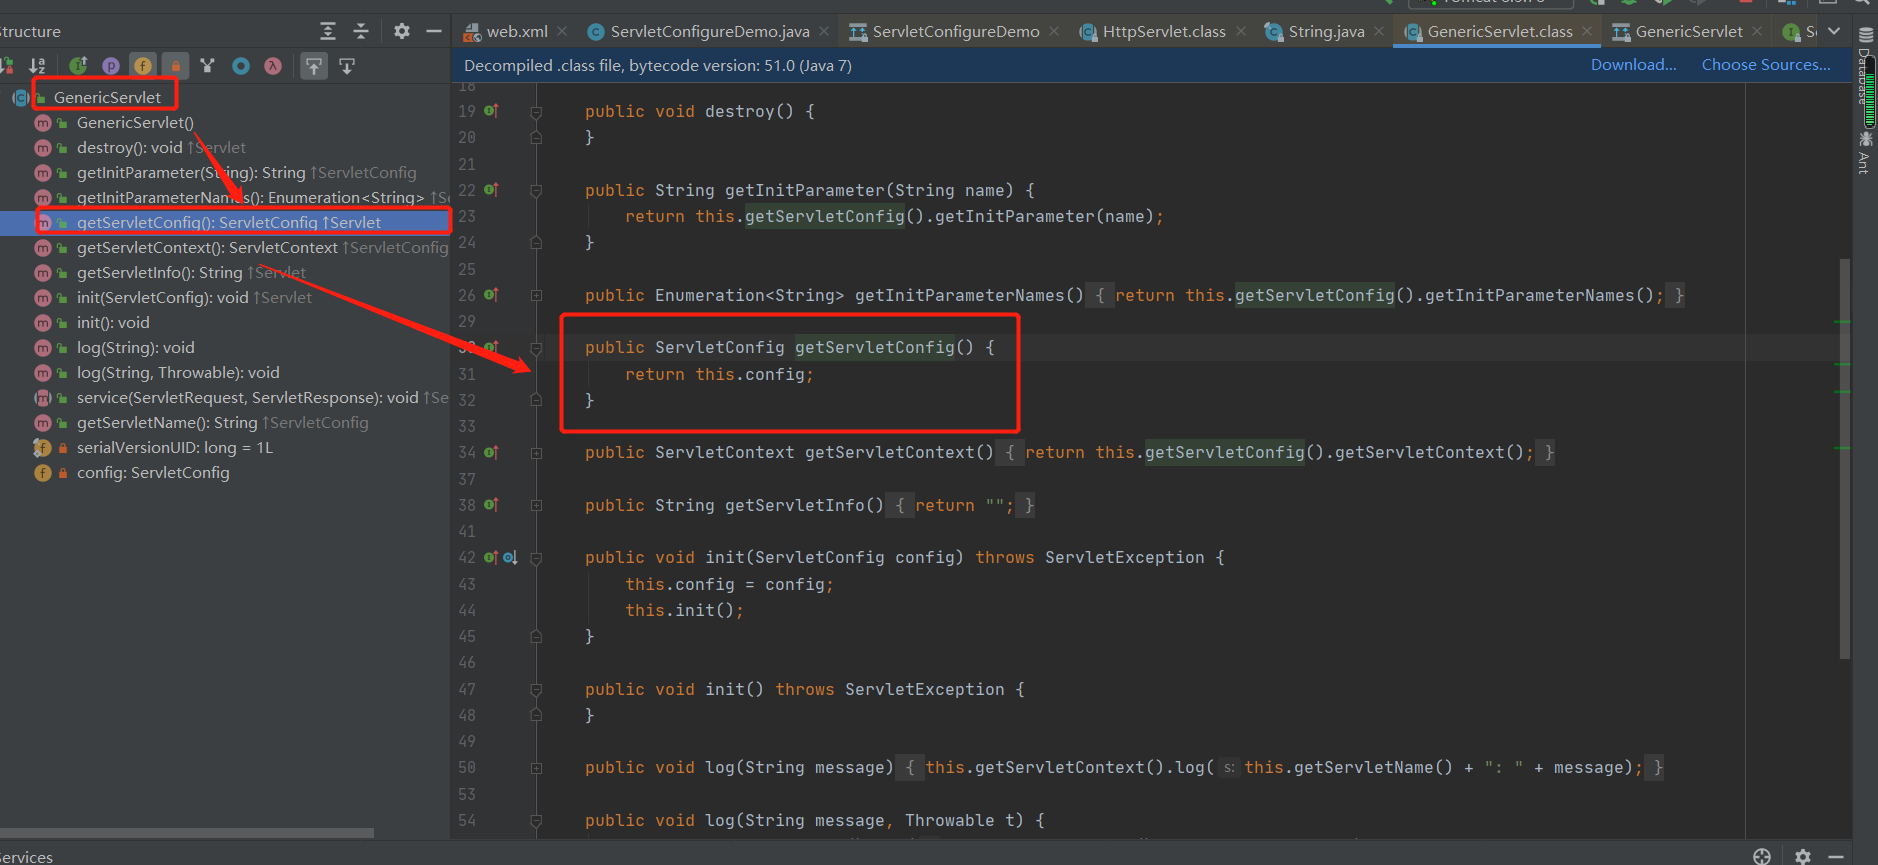
Task: Expand folded getServletInfo method
Action: tap(536, 505)
